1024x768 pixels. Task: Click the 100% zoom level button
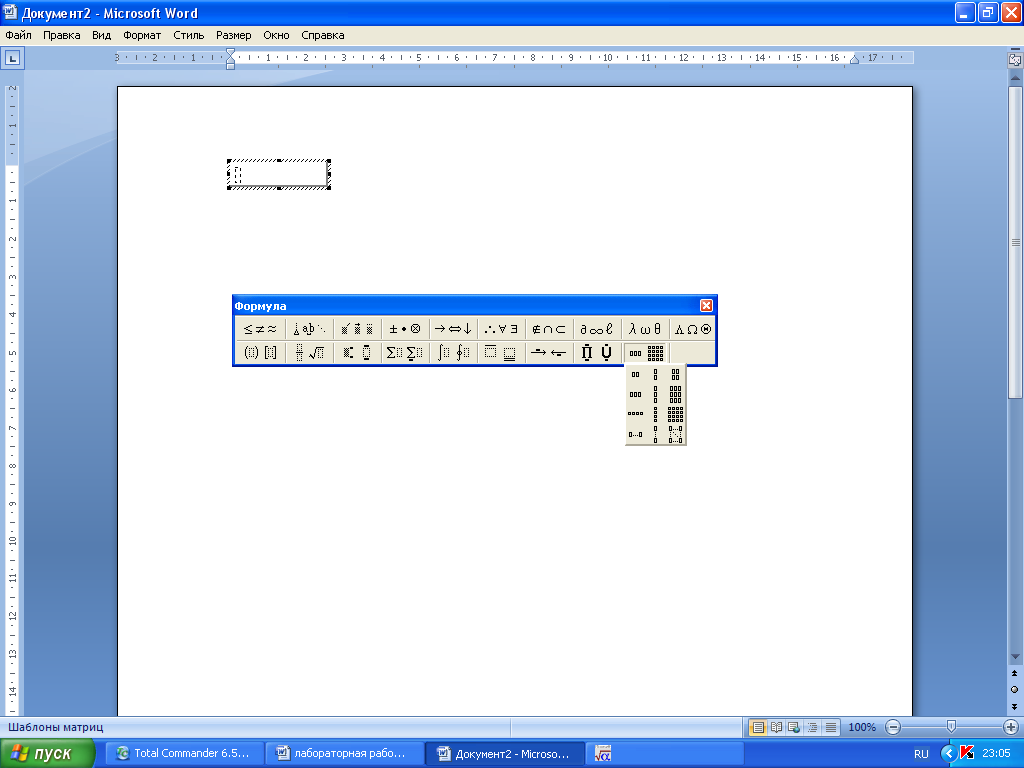(861, 727)
